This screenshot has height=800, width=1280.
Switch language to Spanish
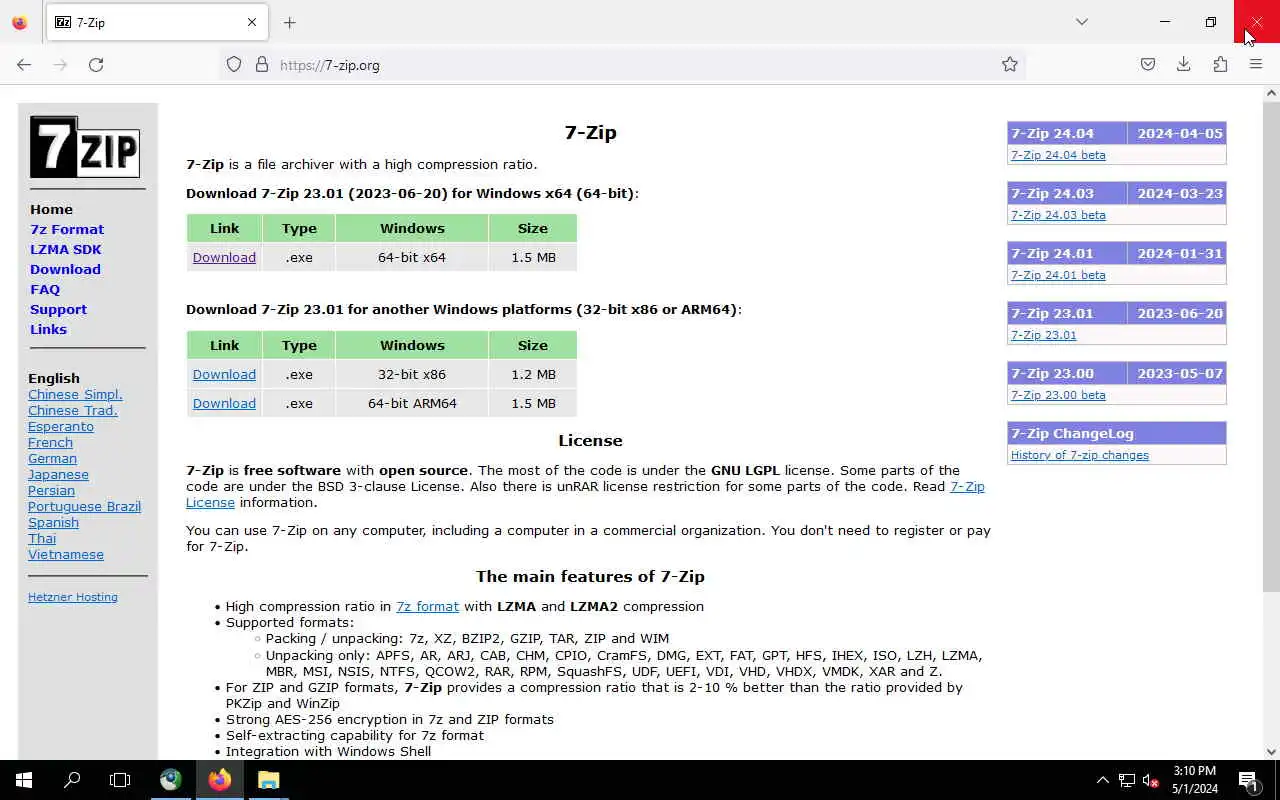click(x=53, y=522)
